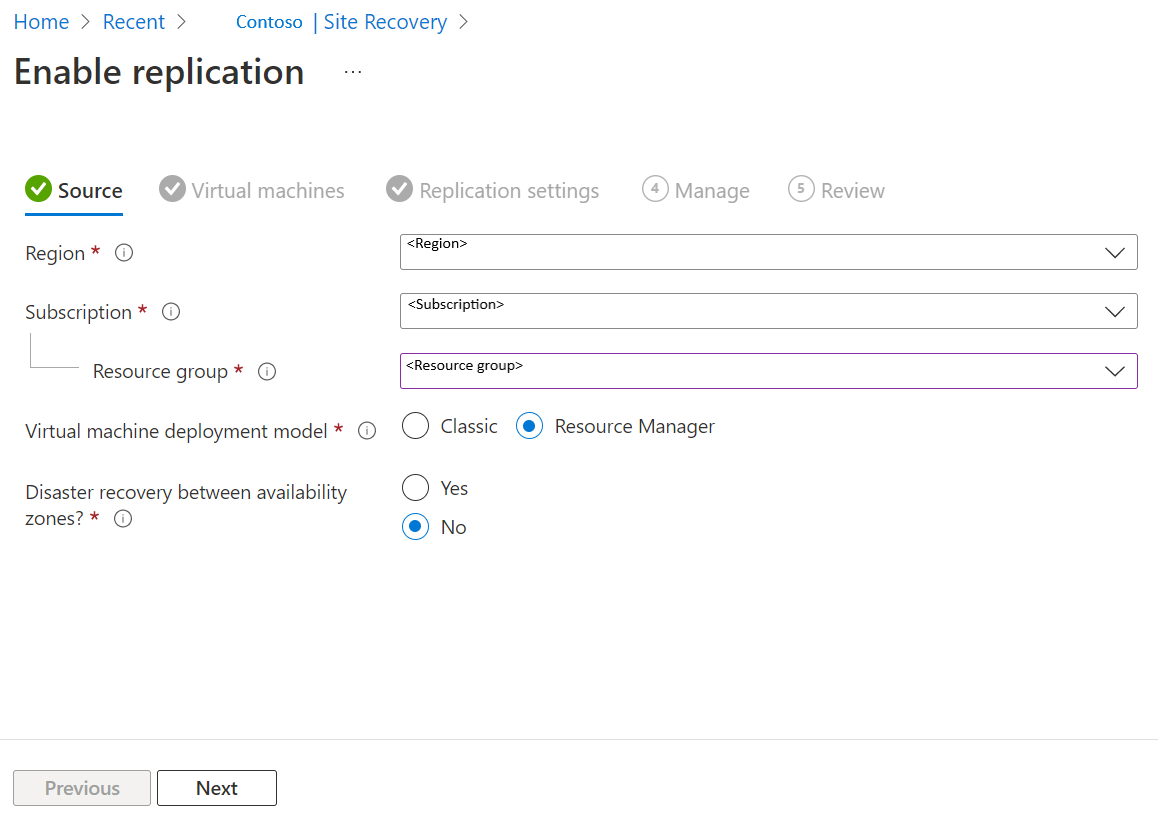The image size is (1158, 817).
Task: Select the Classic deployment model radio button
Action: click(415, 425)
